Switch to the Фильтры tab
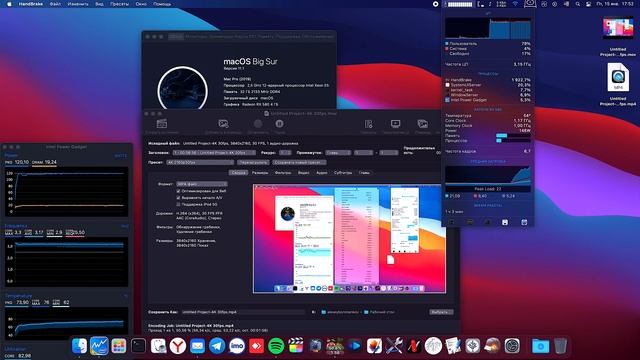The image size is (640, 360). tap(283, 173)
